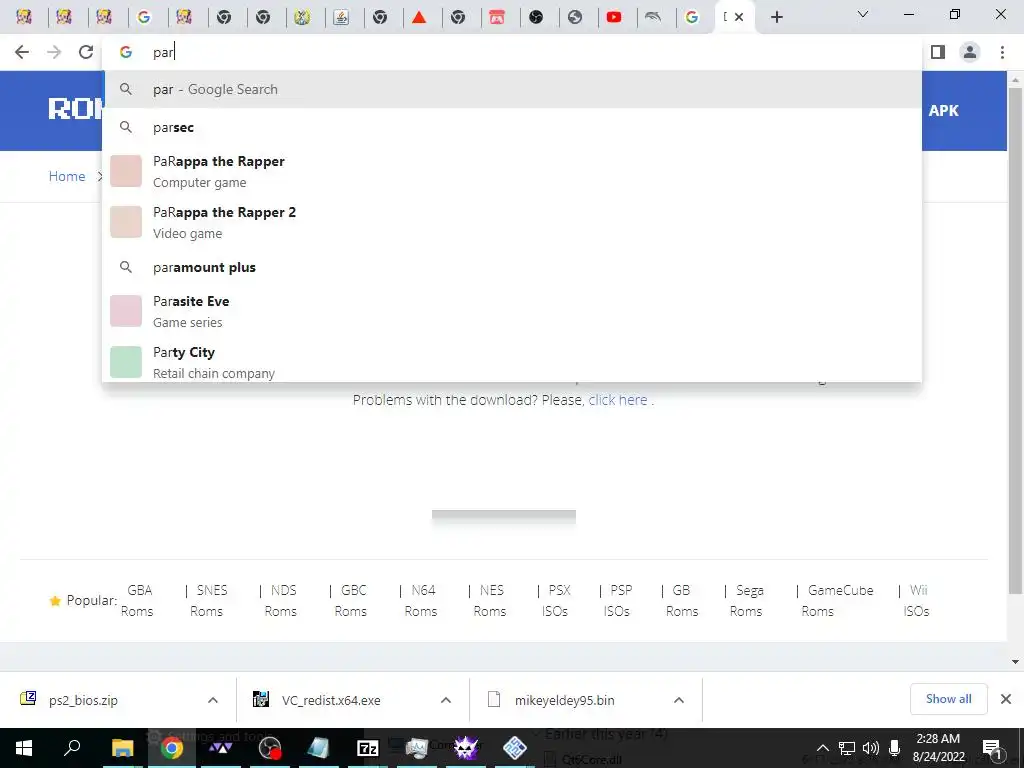Reload the current page
This screenshot has height=768, width=1024.
click(x=86, y=52)
